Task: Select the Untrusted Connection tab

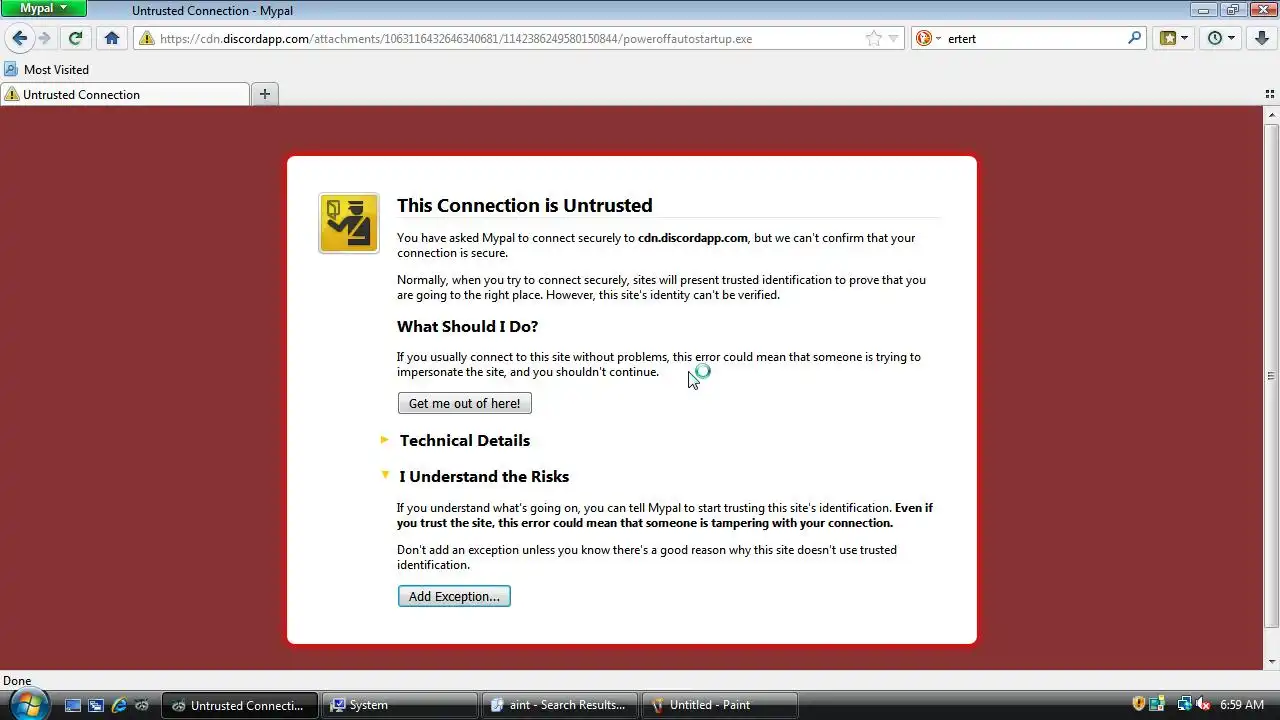Action: click(124, 94)
